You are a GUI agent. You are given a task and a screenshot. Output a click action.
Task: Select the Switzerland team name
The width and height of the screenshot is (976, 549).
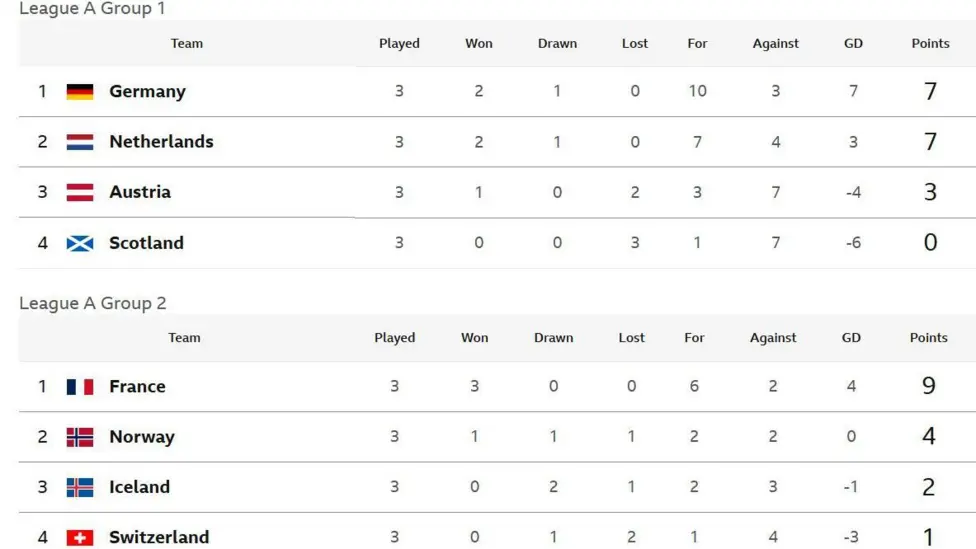(x=159, y=537)
